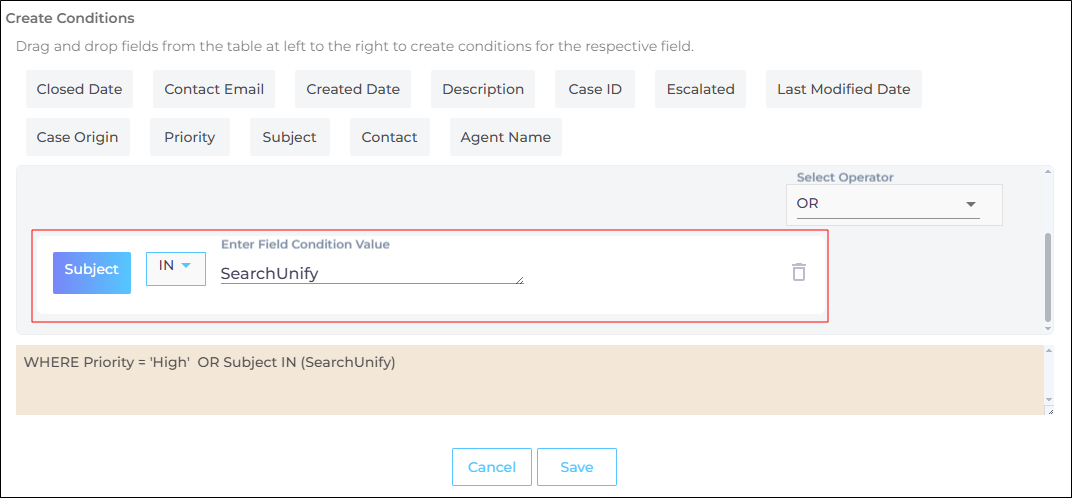Open the Select Operator OR dropdown
Viewport: 1072px width, 498px height.
(x=887, y=204)
